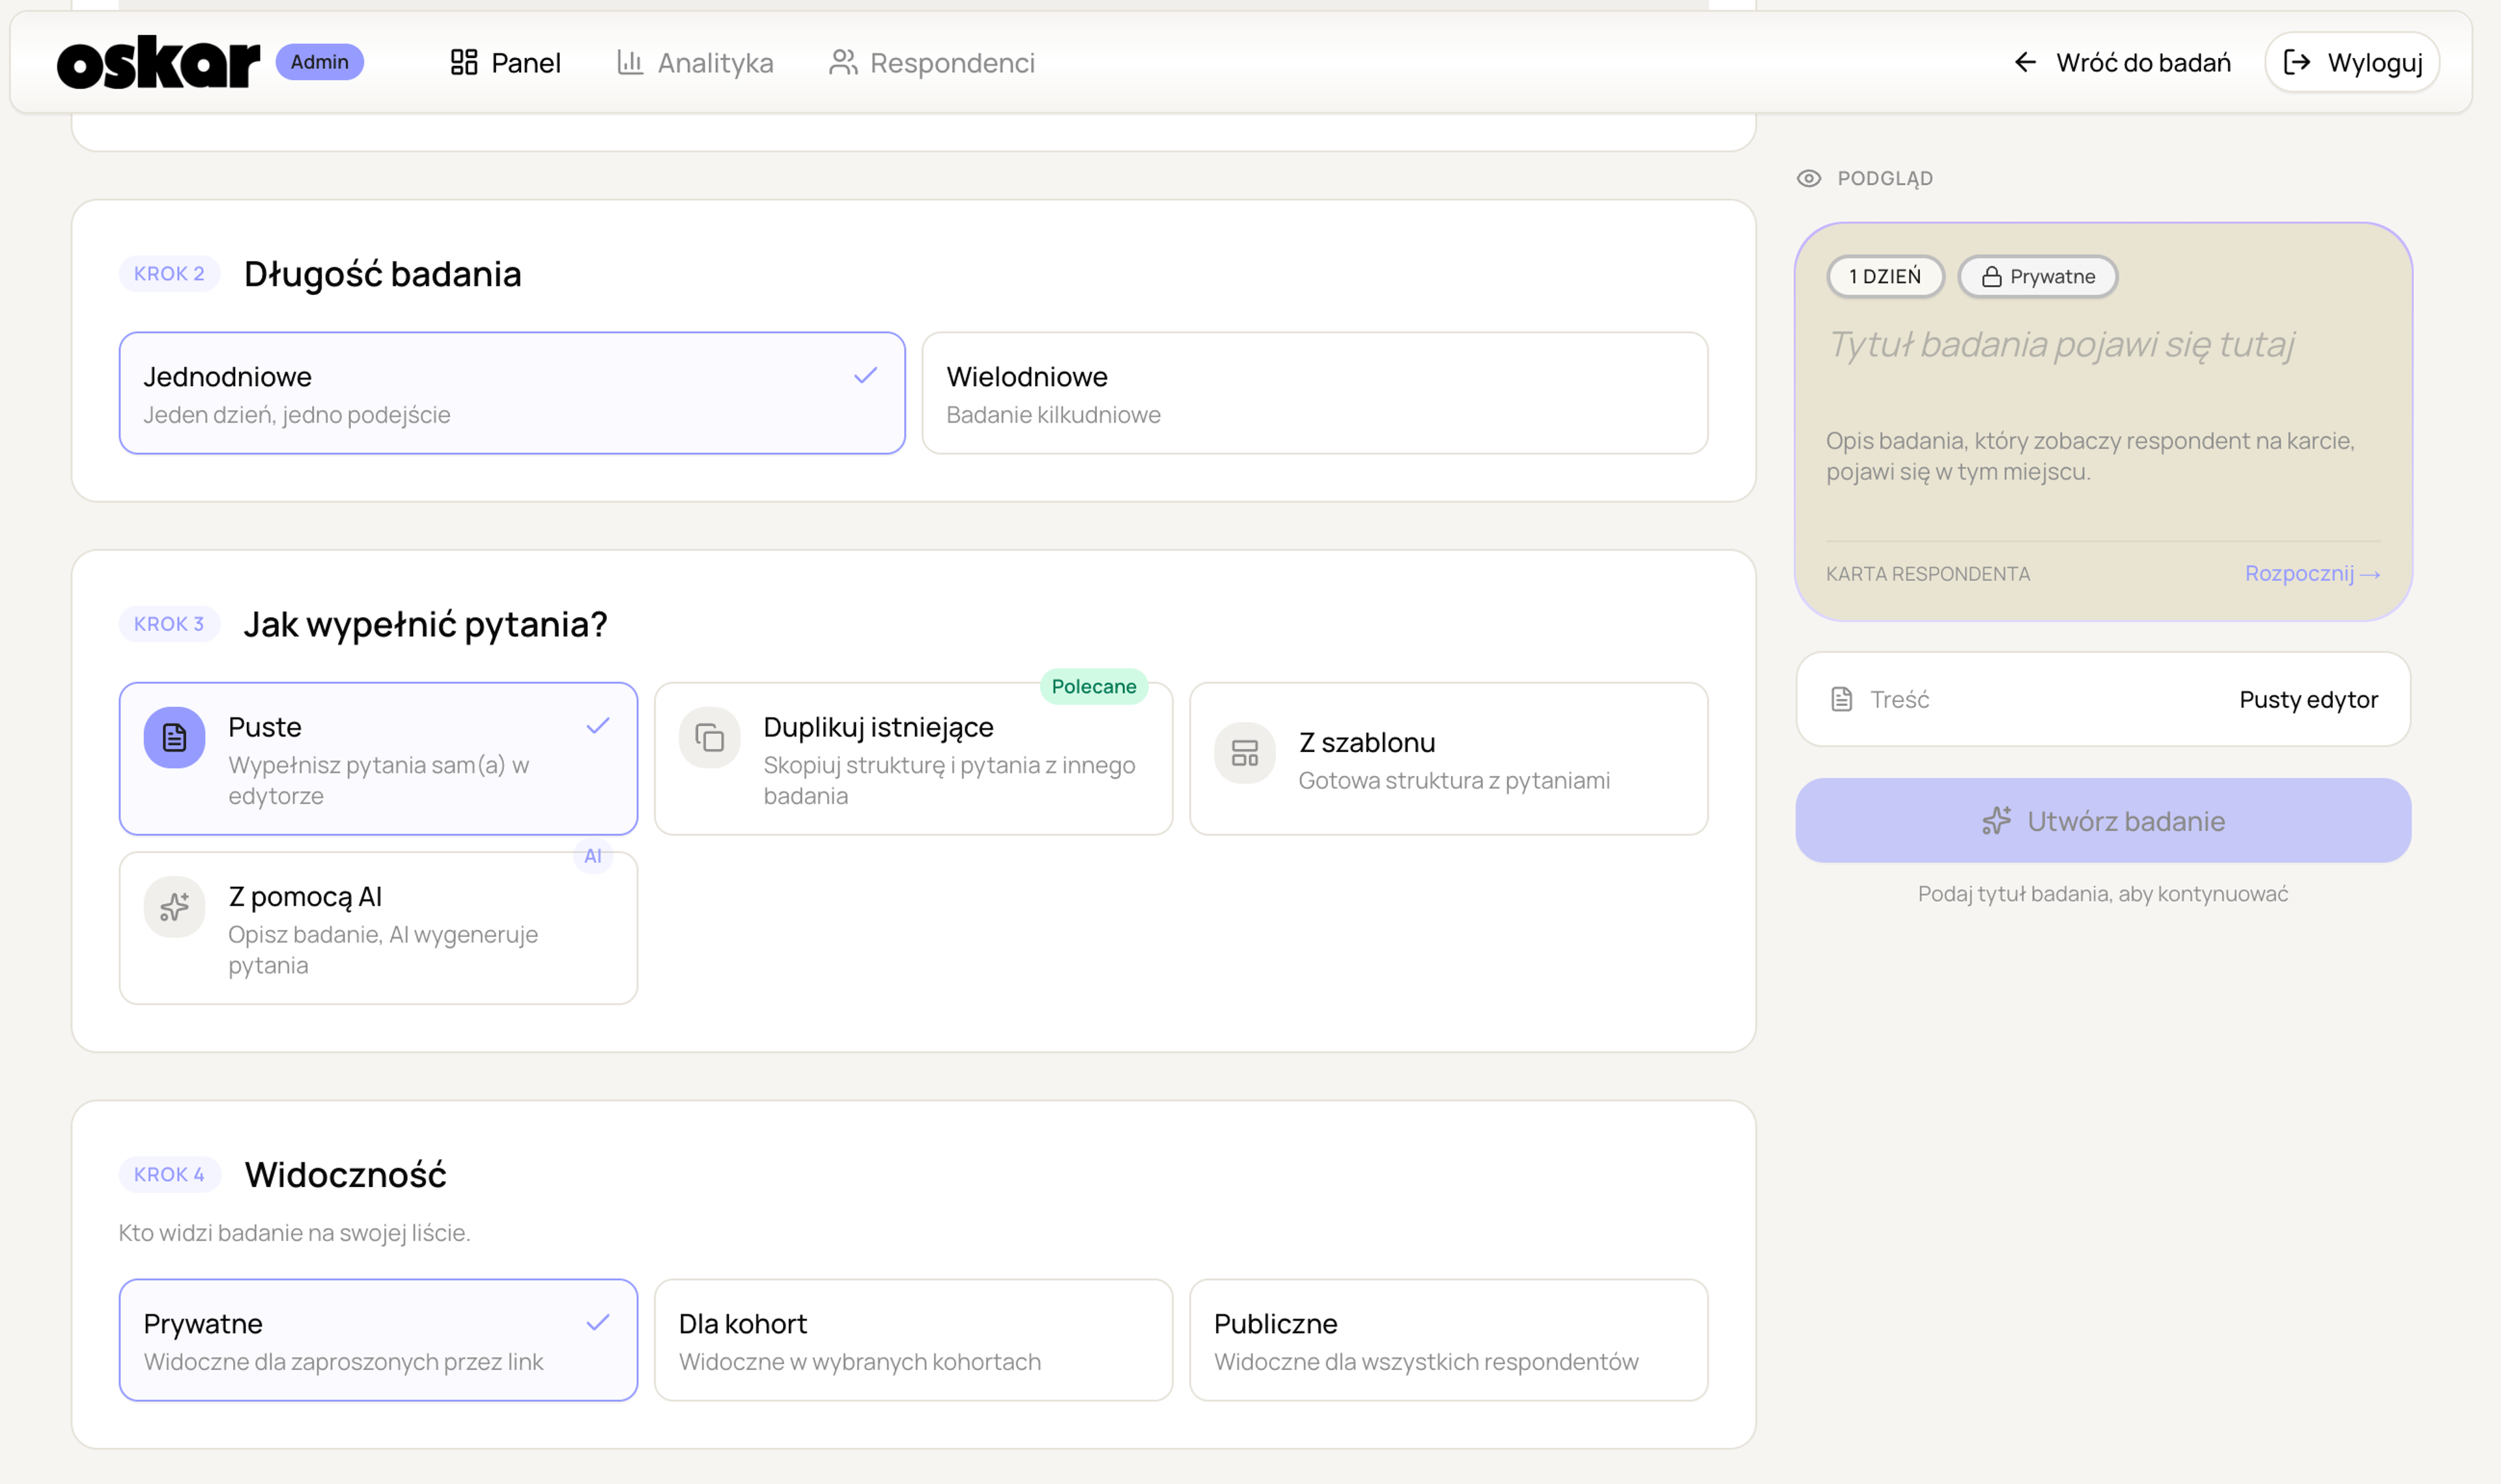Click the Panel grid icon
This screenshot has height=1484, width=2501.
point(464,62)
